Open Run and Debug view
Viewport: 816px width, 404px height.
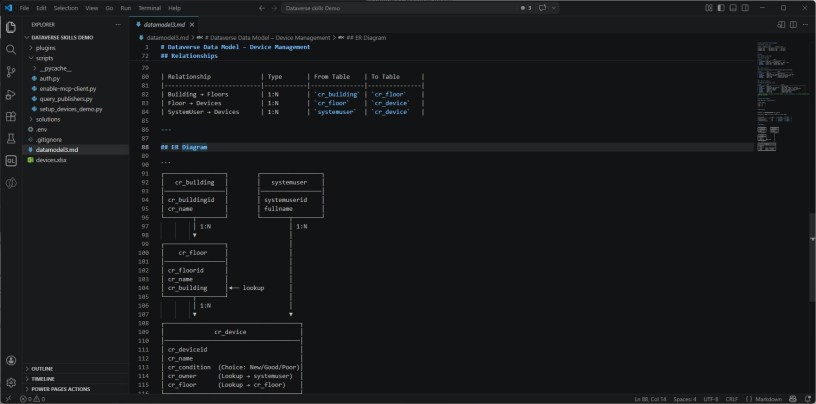pyautogui.click(x=11, y=94)
